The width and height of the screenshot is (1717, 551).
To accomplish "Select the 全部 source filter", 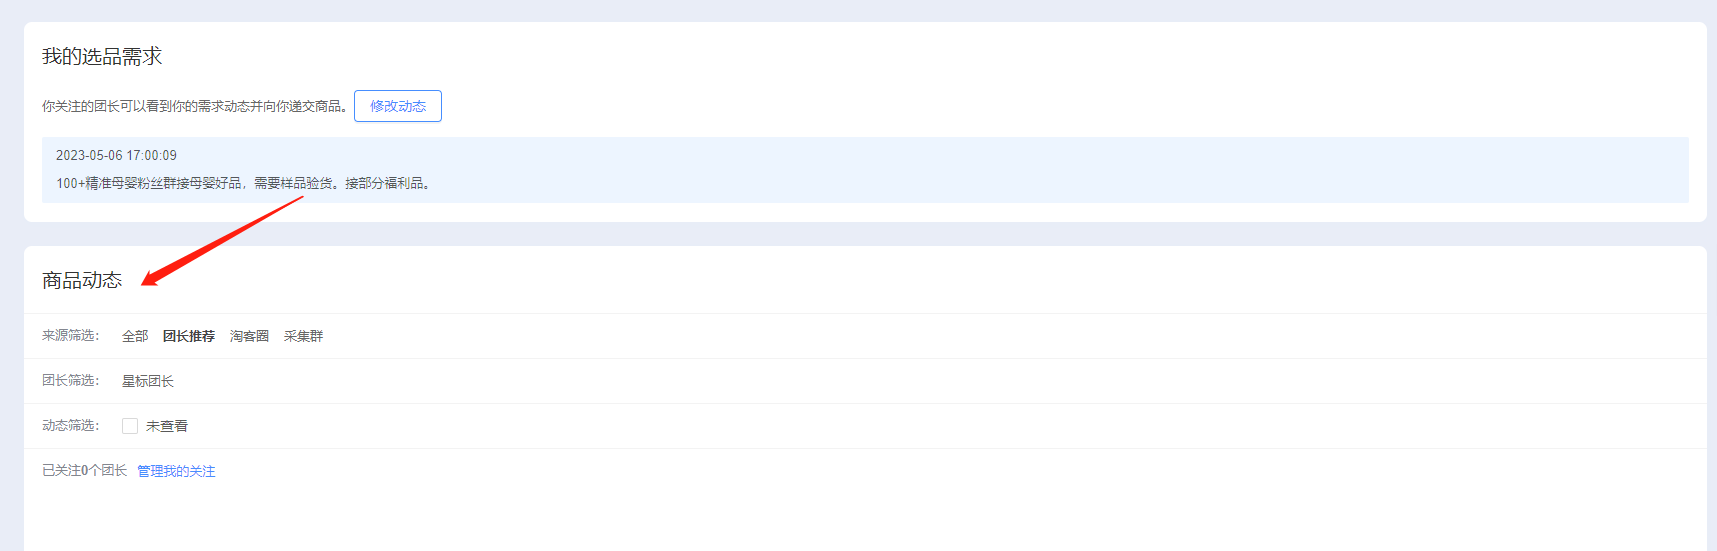I will click(135, 336).
